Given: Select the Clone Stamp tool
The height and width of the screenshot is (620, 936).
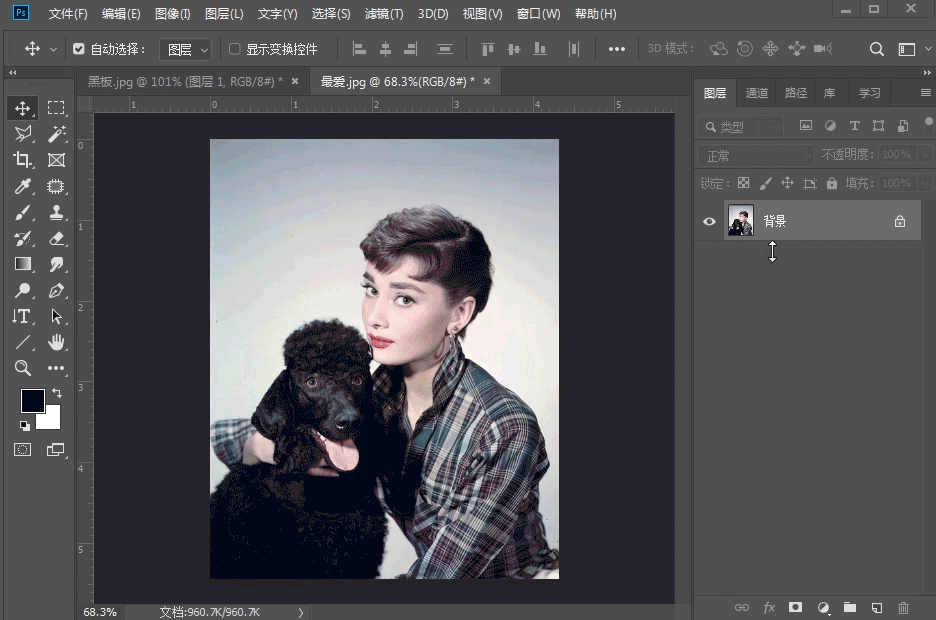Looking at the screenshot, I should click(56, 212).
